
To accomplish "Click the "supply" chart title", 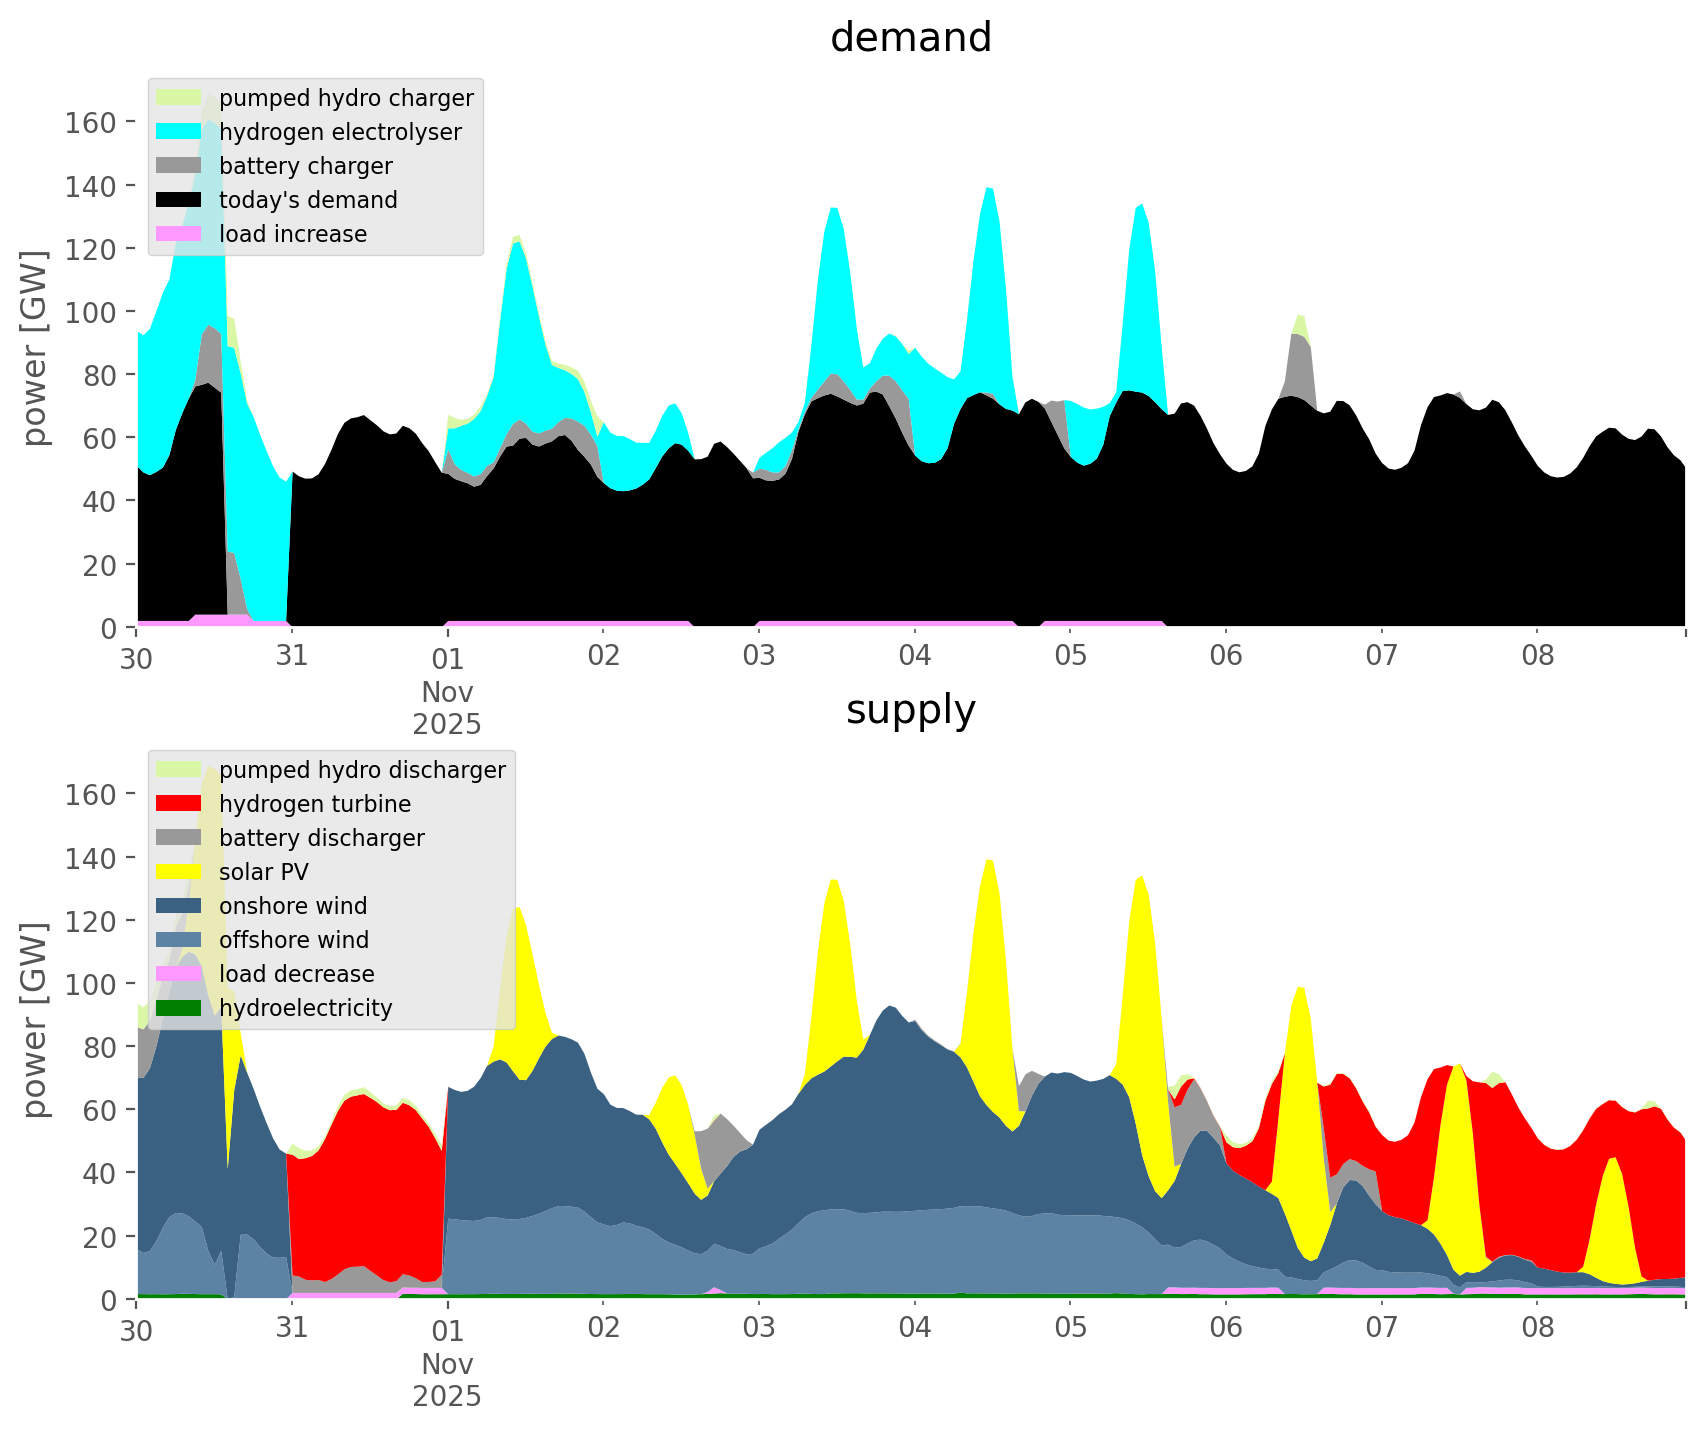I will tap(910, 710).
